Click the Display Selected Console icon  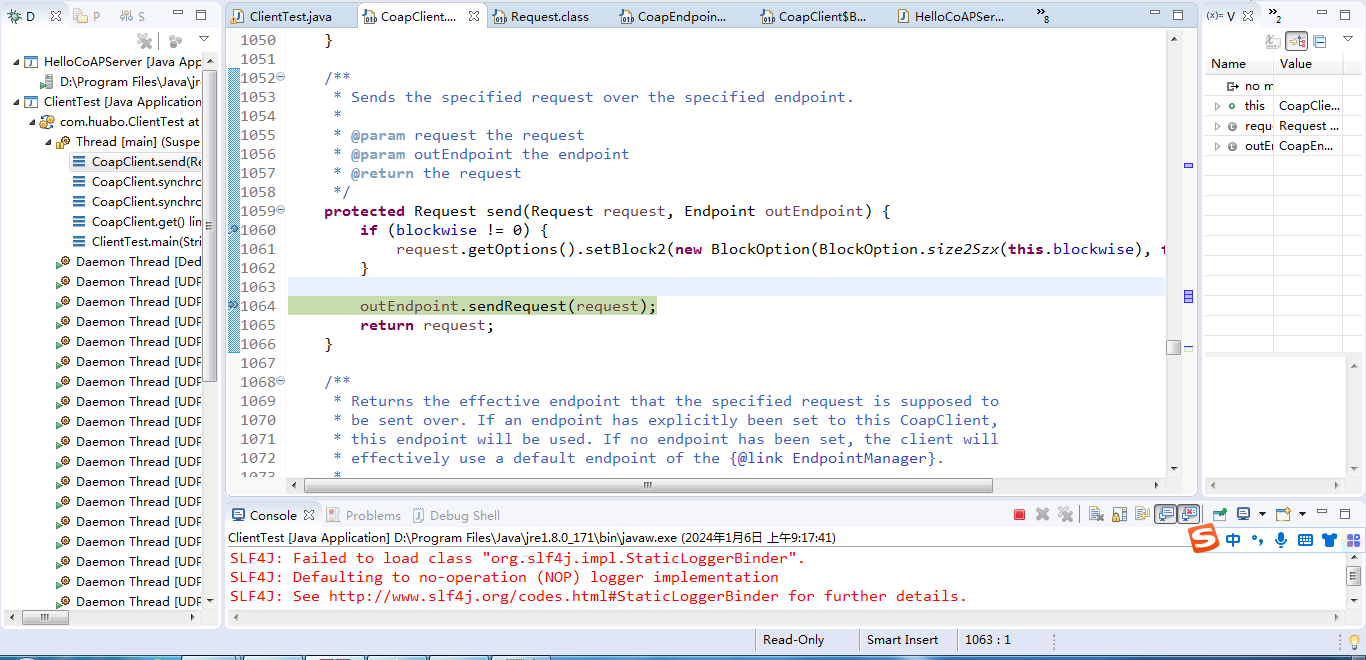tap(1244, 514)
